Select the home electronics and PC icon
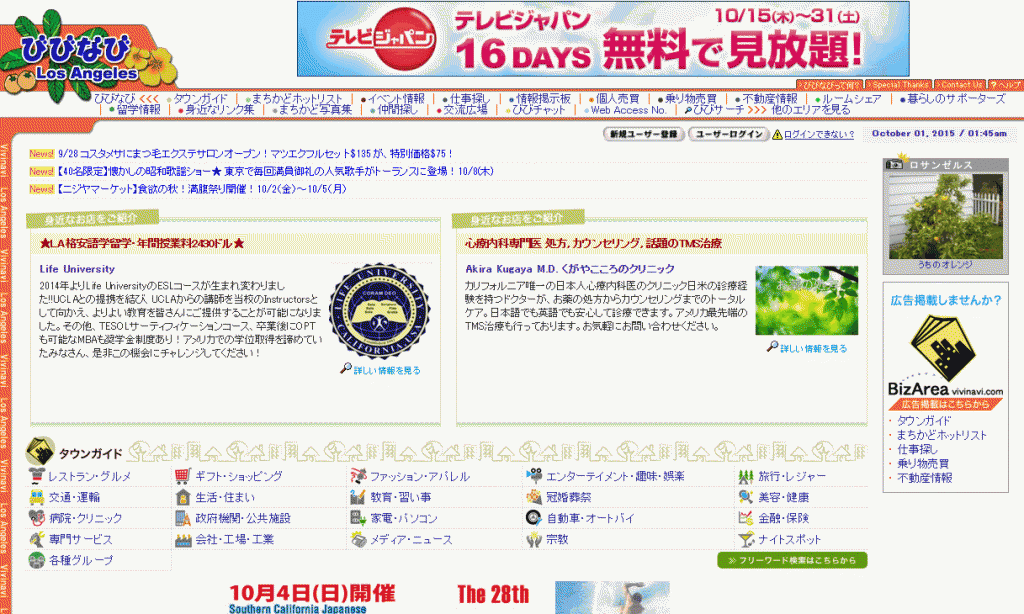This screenshot has height=614, width=1024. (358, 518)
